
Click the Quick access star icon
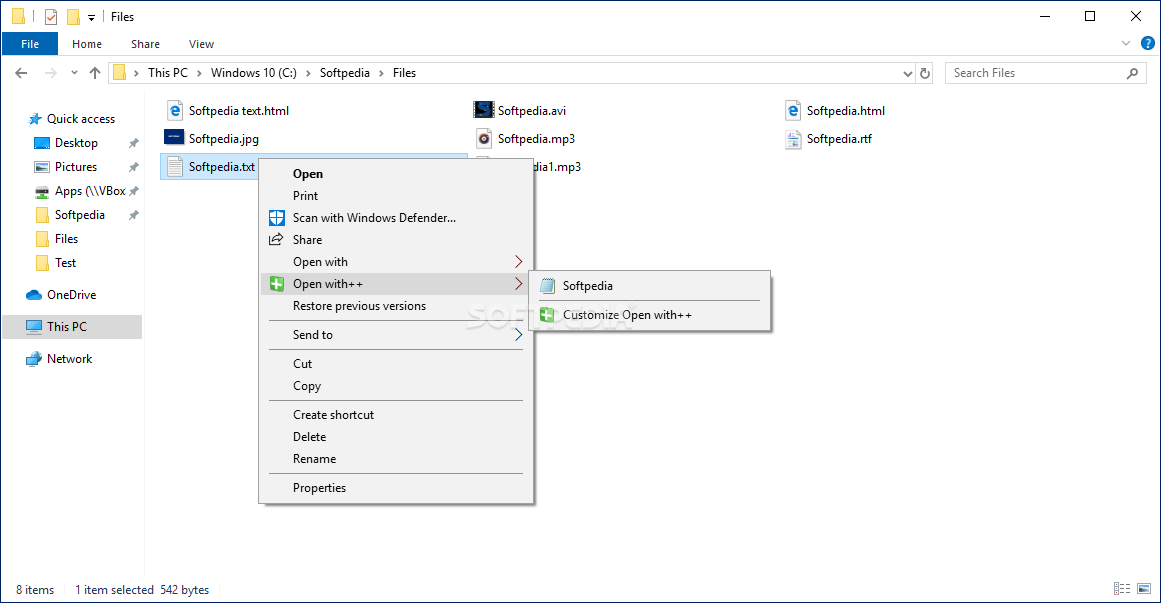pos(35,119)
